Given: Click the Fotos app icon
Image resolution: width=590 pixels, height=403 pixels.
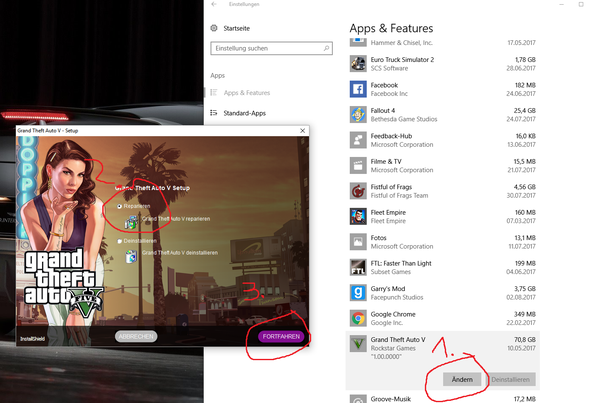Looking at the screenshot, I should tap(358, 242).
